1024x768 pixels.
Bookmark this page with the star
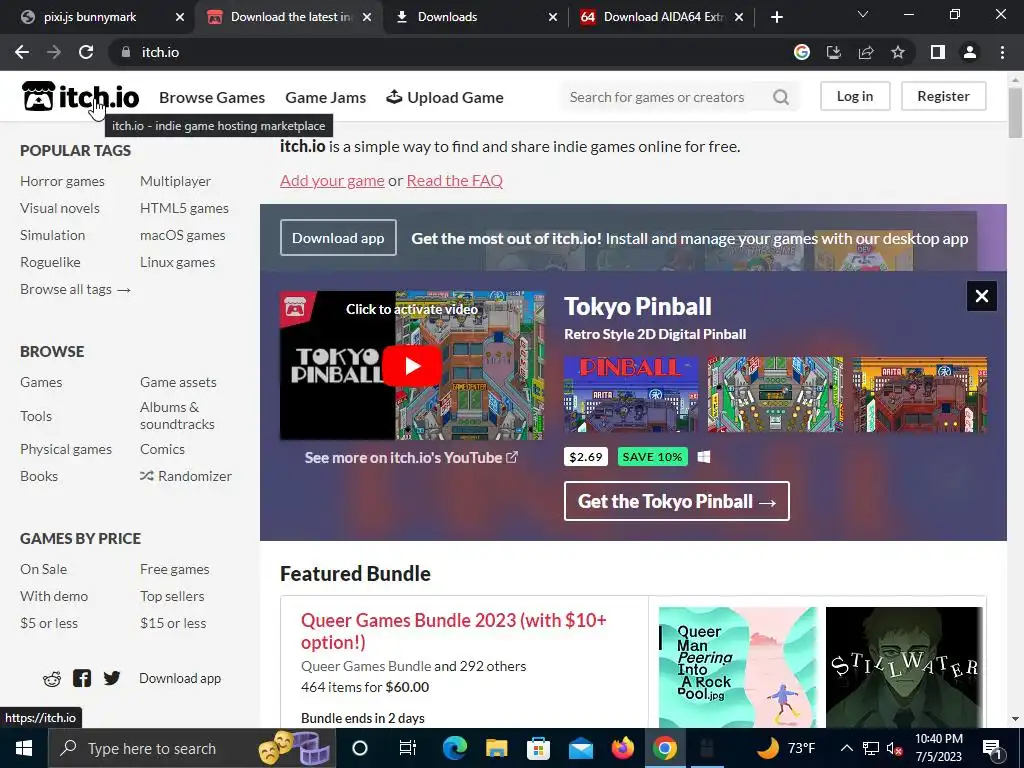(x=898, y=52)
